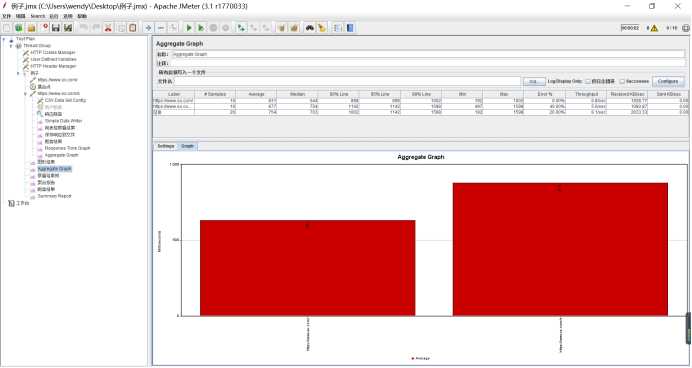This screenshot has width=692, height=368.
Task: Click Remote Stop All toolbar icon
Action: [x=254, y=28]
